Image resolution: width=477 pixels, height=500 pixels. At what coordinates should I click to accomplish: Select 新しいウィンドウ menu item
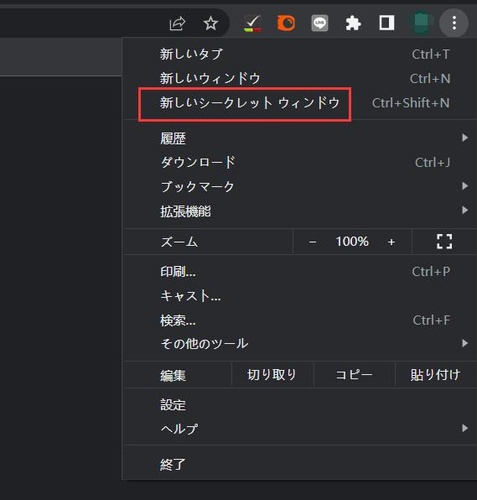tap(300, 79)
